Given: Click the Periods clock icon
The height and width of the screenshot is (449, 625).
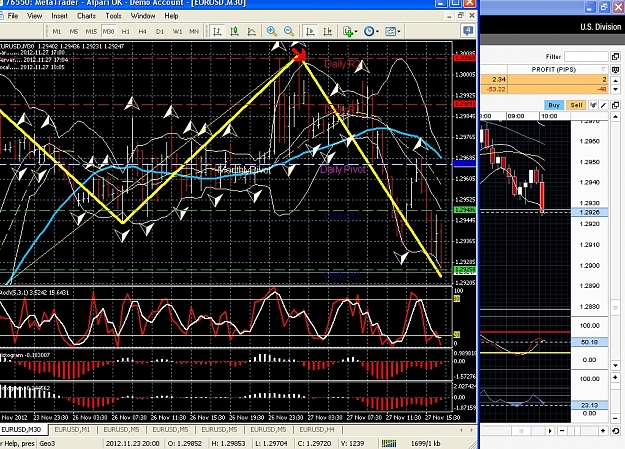Looking at the screenshot, I should 369,31.
